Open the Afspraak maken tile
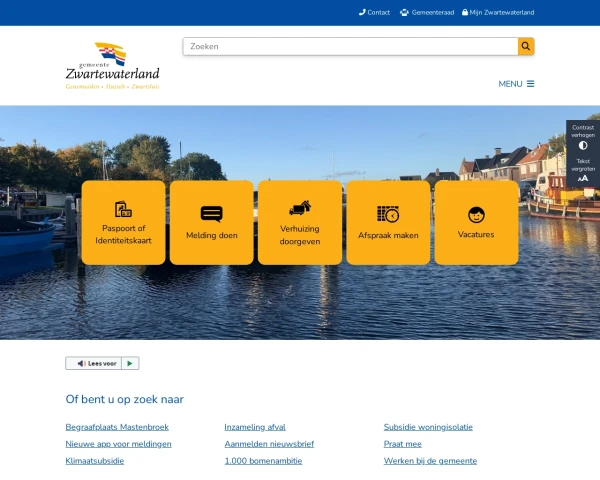The image size is (600, 480). click(388, 222)
